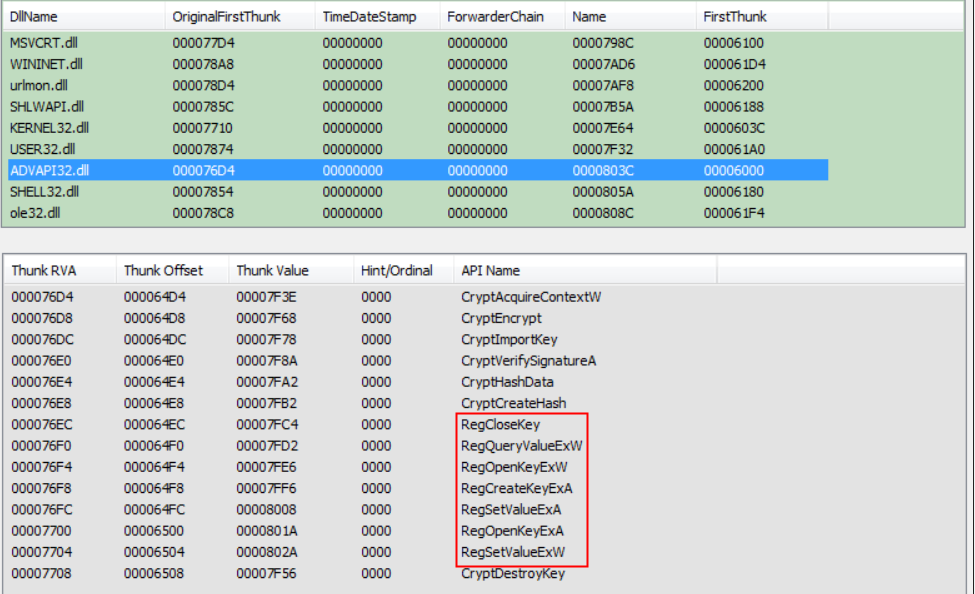Select the RegQueryValueExW API entry

pos(522,445)
